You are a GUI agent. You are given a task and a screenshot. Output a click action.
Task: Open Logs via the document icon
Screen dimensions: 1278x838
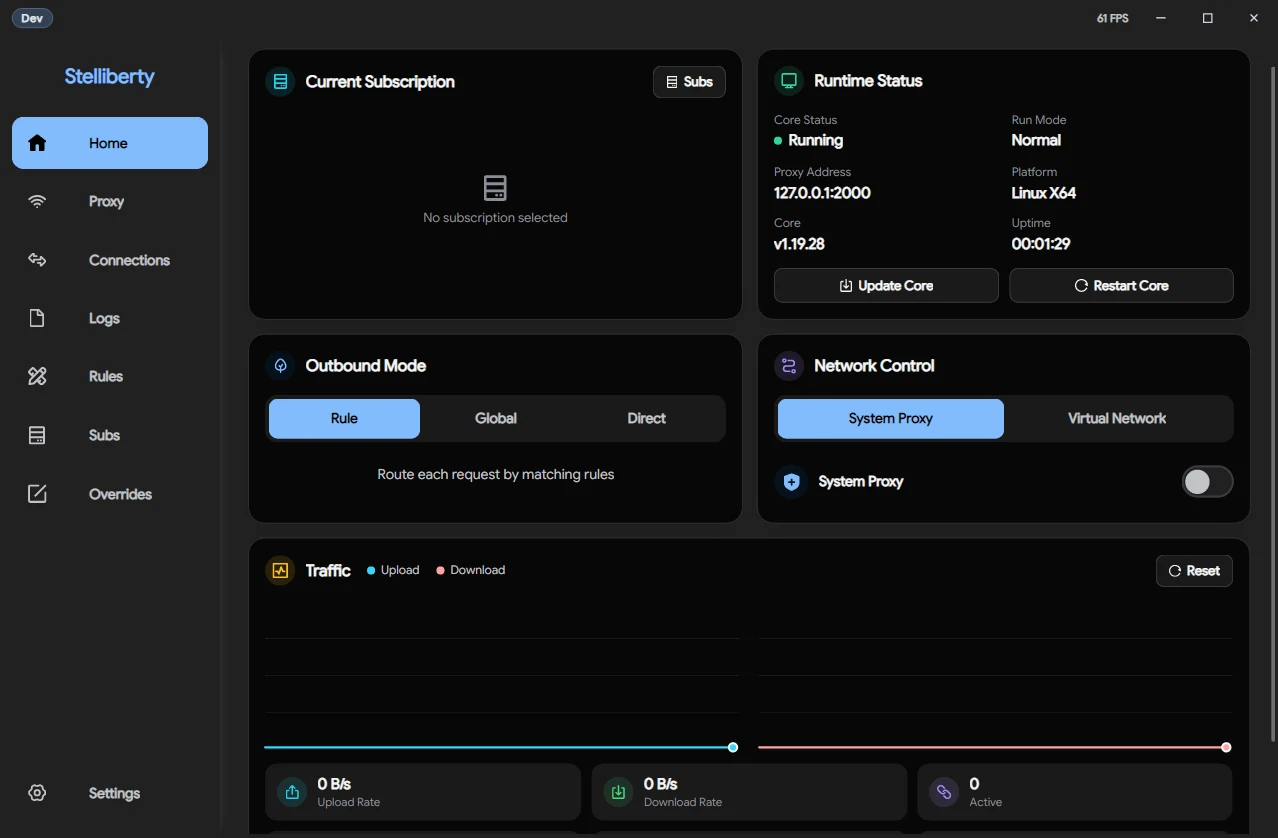click(x=37, y=318)
